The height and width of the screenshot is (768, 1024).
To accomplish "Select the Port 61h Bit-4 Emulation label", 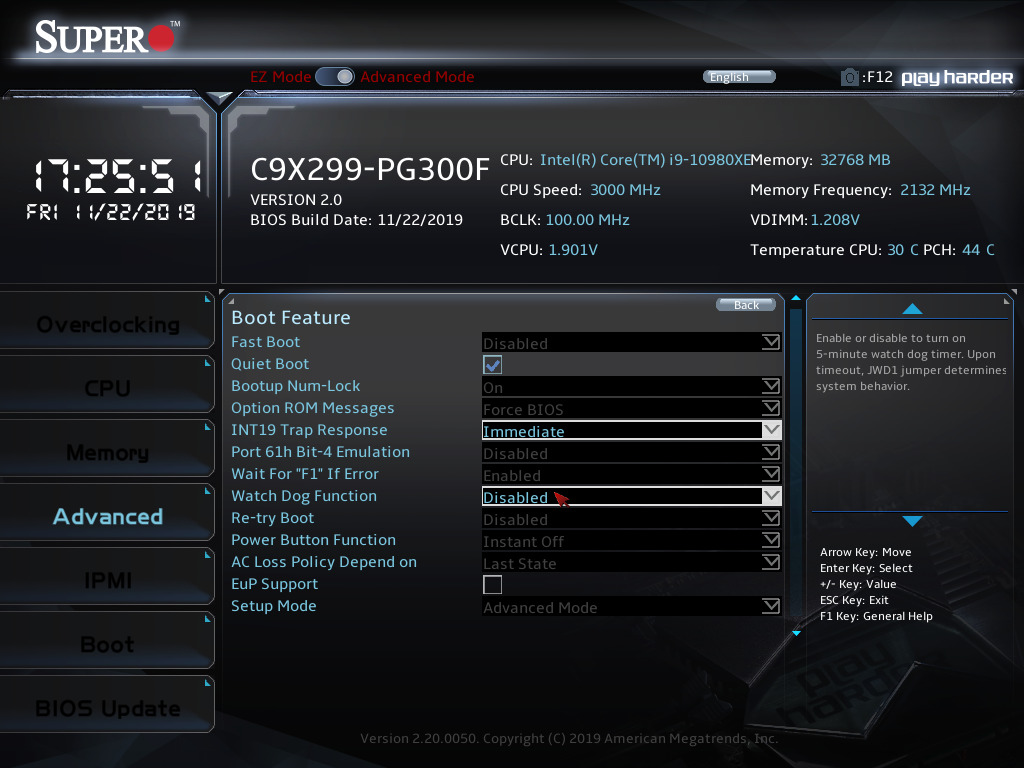I will [x=320, y=452].
